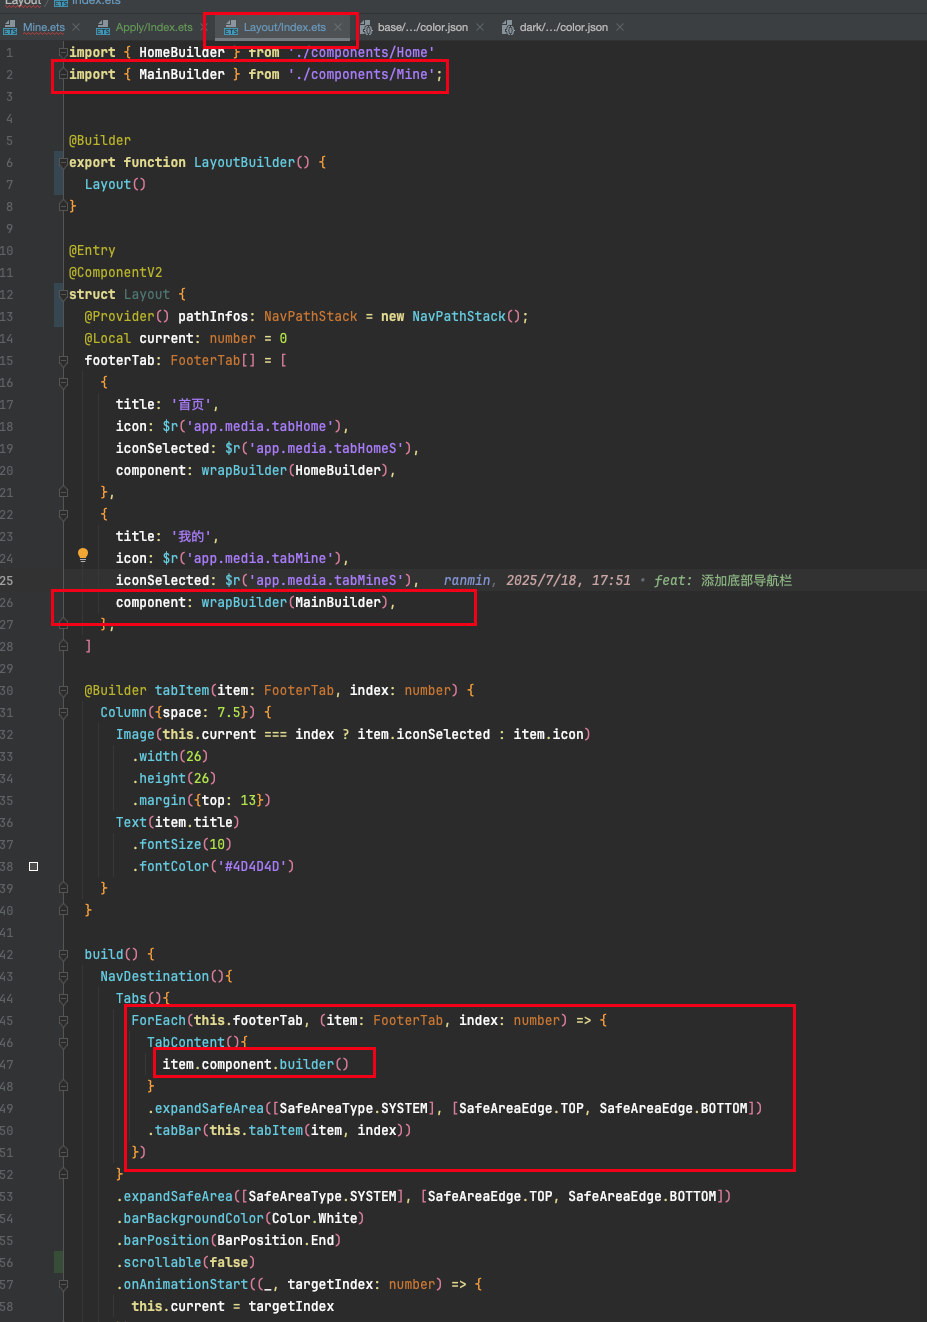Fold the tabItem builder method
The width and height of the screenshot is (927, 1322).
(x=63, y=690)
